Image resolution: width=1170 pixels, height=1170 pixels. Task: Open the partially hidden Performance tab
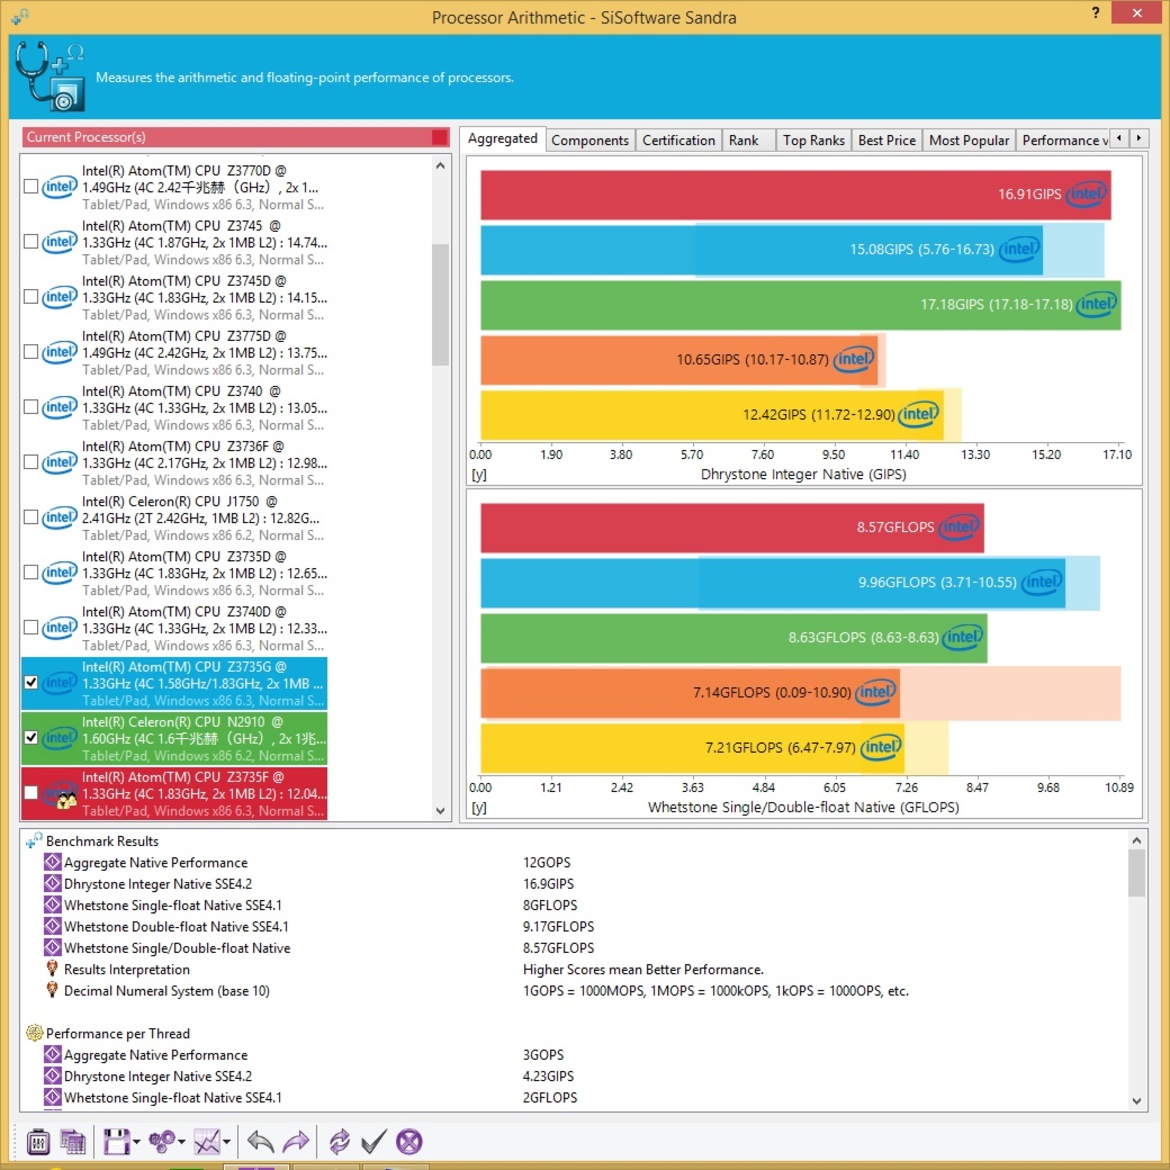[x=1063, y=140]
